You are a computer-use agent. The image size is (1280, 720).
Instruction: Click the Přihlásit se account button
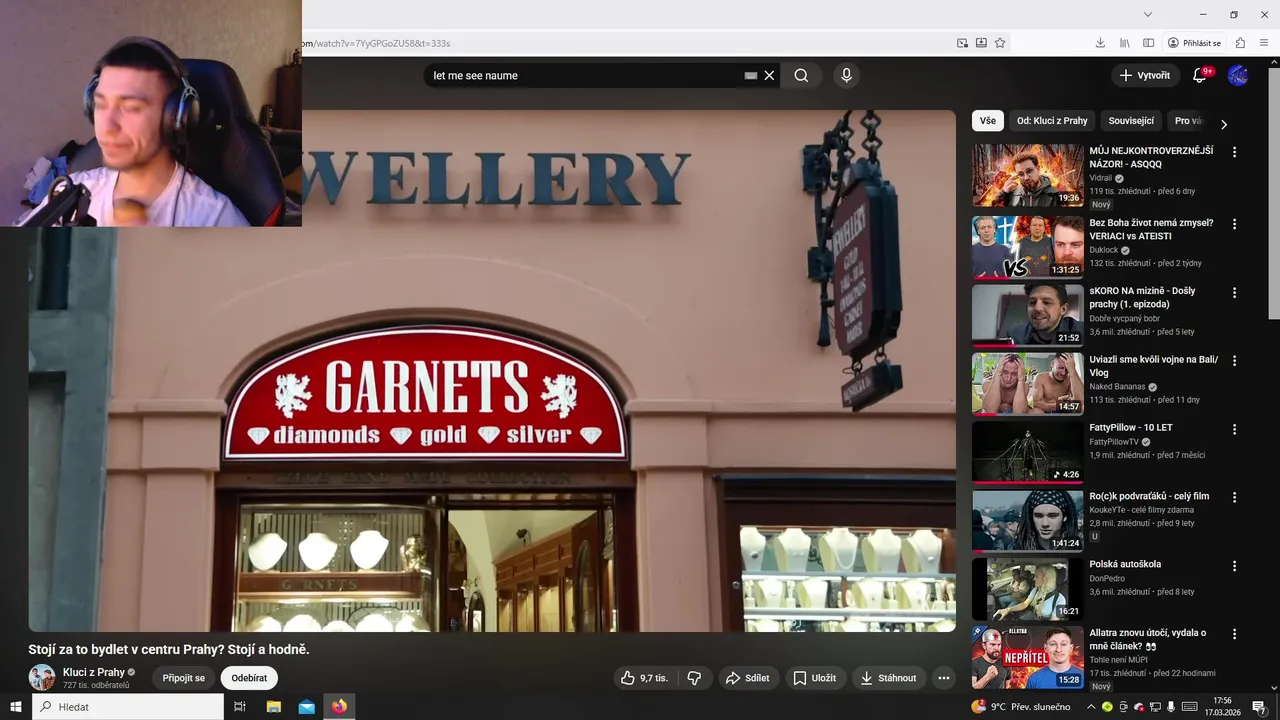[1194, 43]
